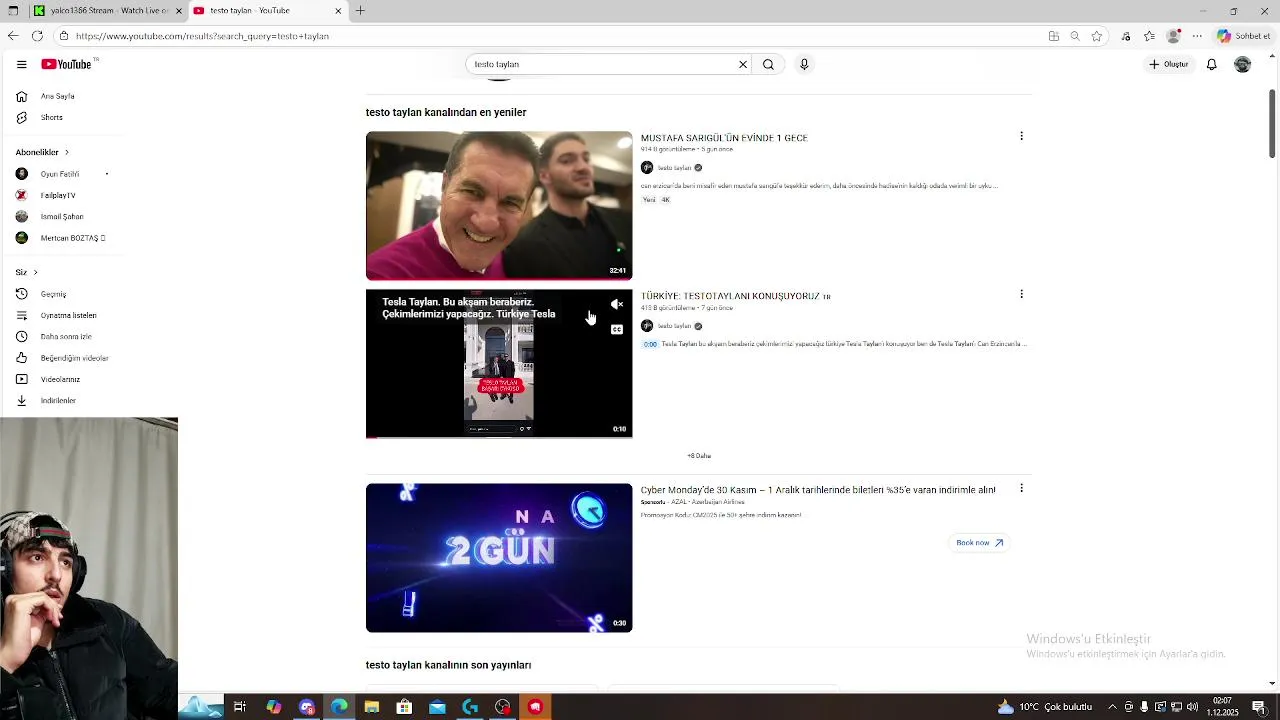Open the YouTube hamburger guide menu
Image resolution: width=1280 pixels, height=720 pixels.
pos(21,64)
